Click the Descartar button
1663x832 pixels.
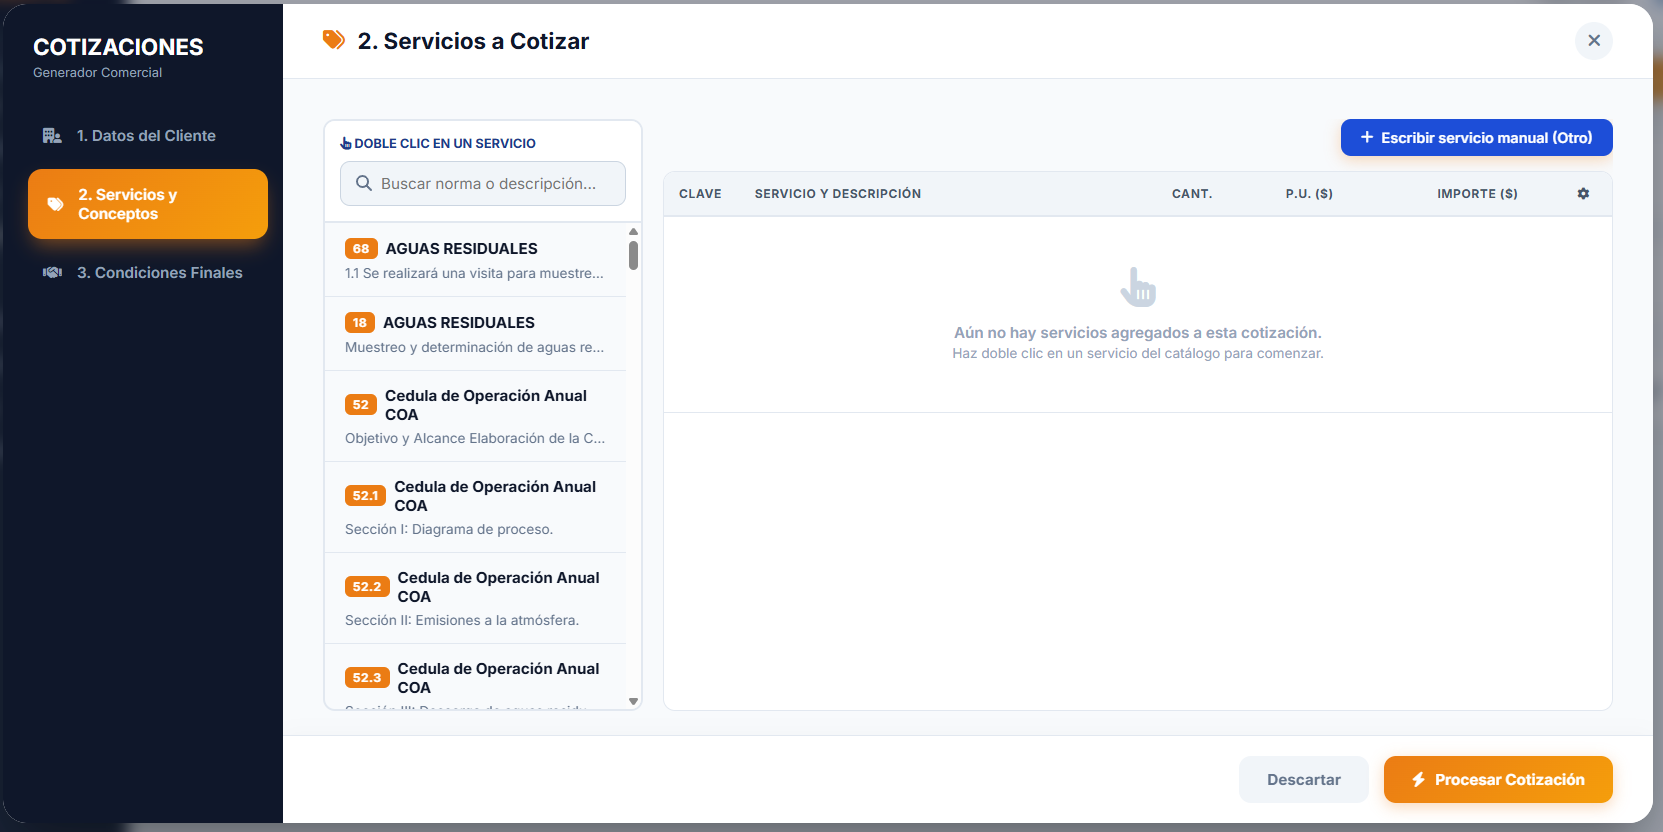[x=1304, y=780]
